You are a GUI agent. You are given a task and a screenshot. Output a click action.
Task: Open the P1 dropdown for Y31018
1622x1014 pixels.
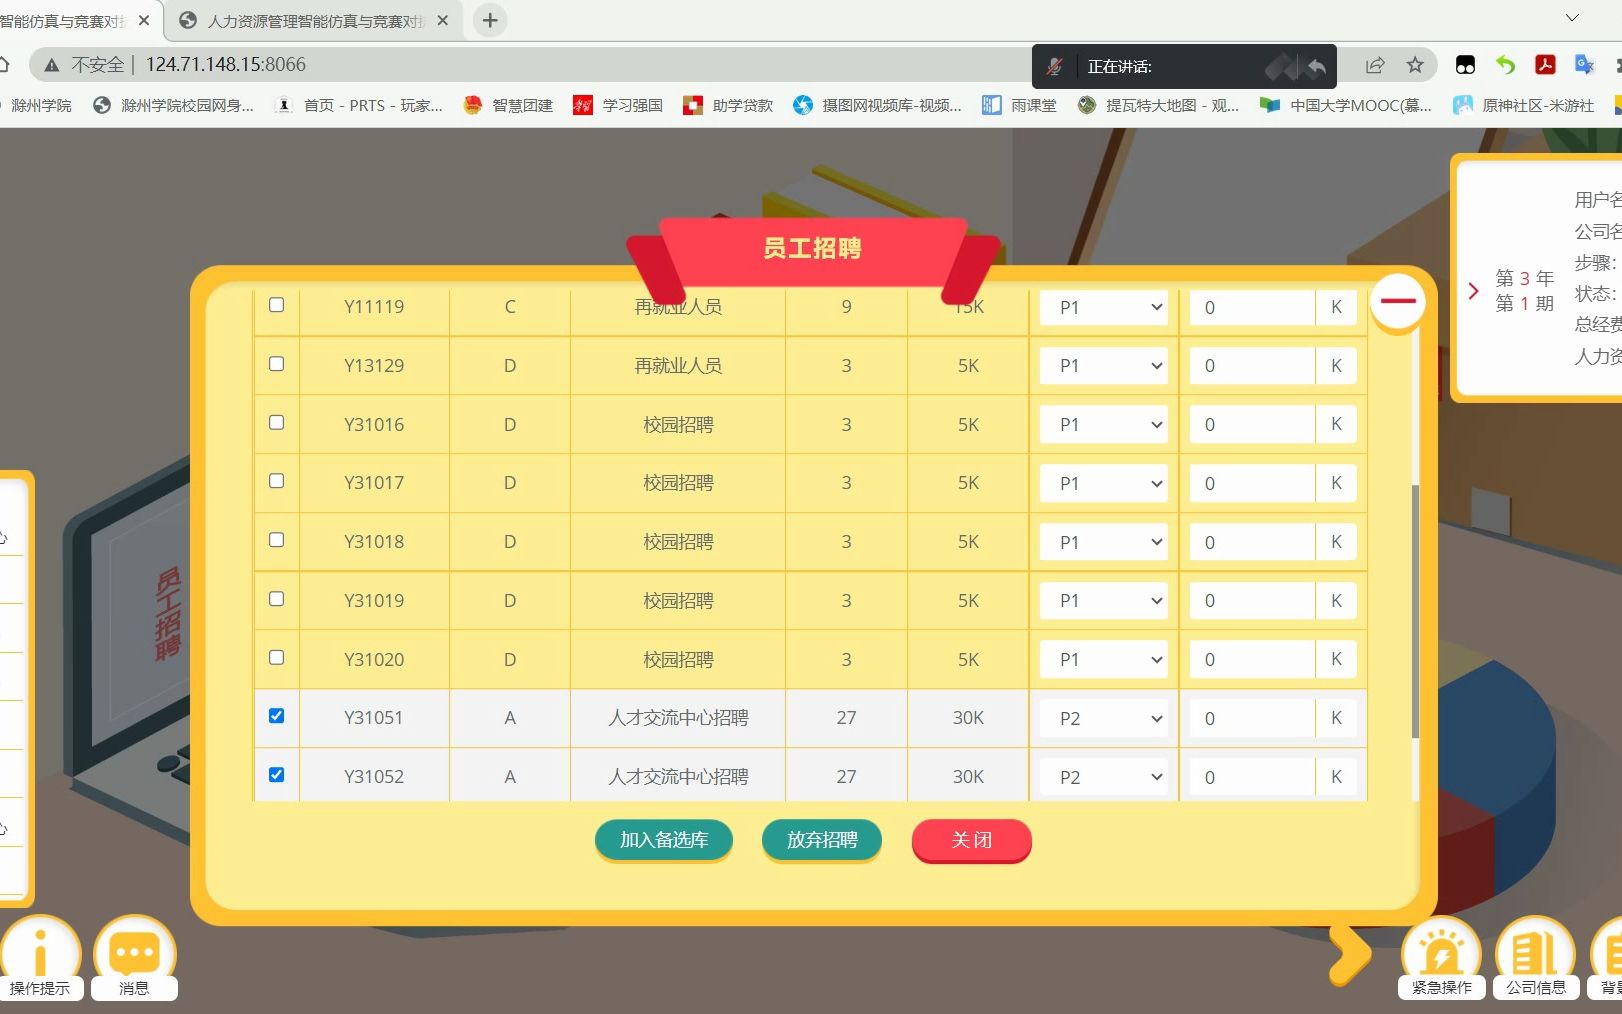click(x=1104, y=542)
